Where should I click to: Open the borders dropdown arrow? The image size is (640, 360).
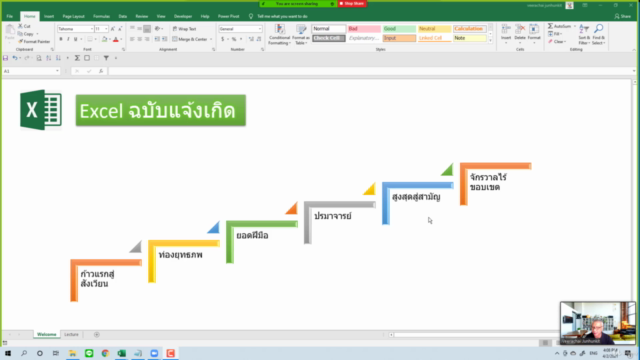pos(96,39)
